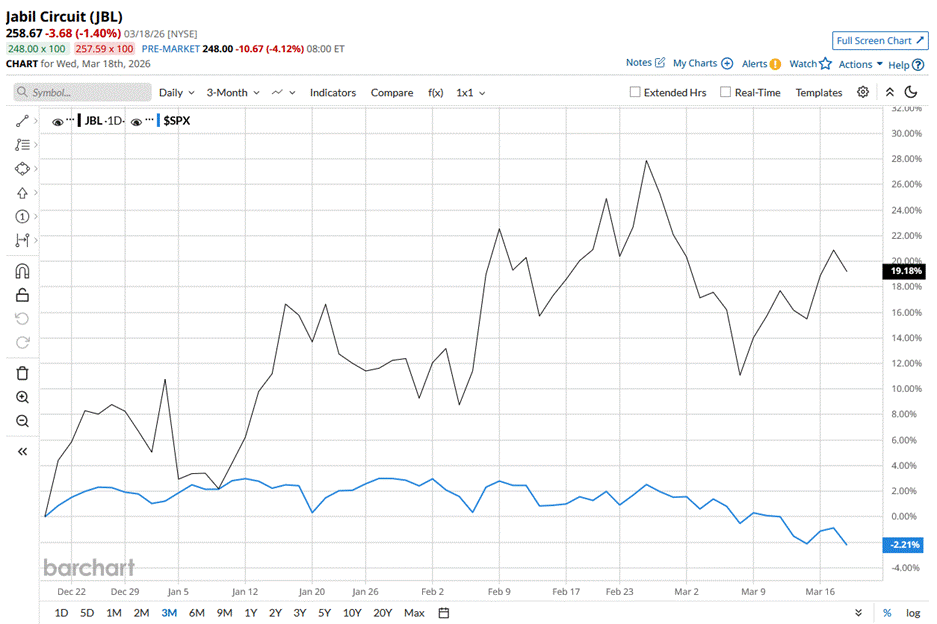Screen dimensions: 937x624
Task: Select the arrow marker tool
Action: point(22,193)
